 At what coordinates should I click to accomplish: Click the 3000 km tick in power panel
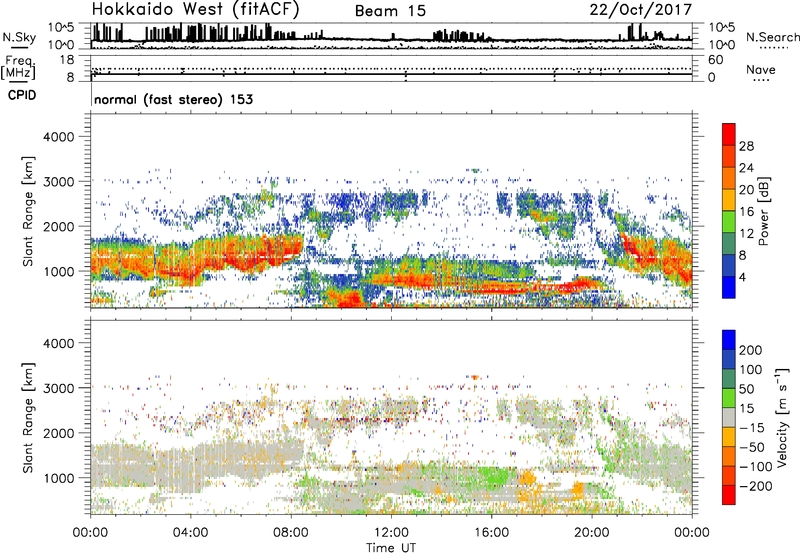tap(59, 182)
